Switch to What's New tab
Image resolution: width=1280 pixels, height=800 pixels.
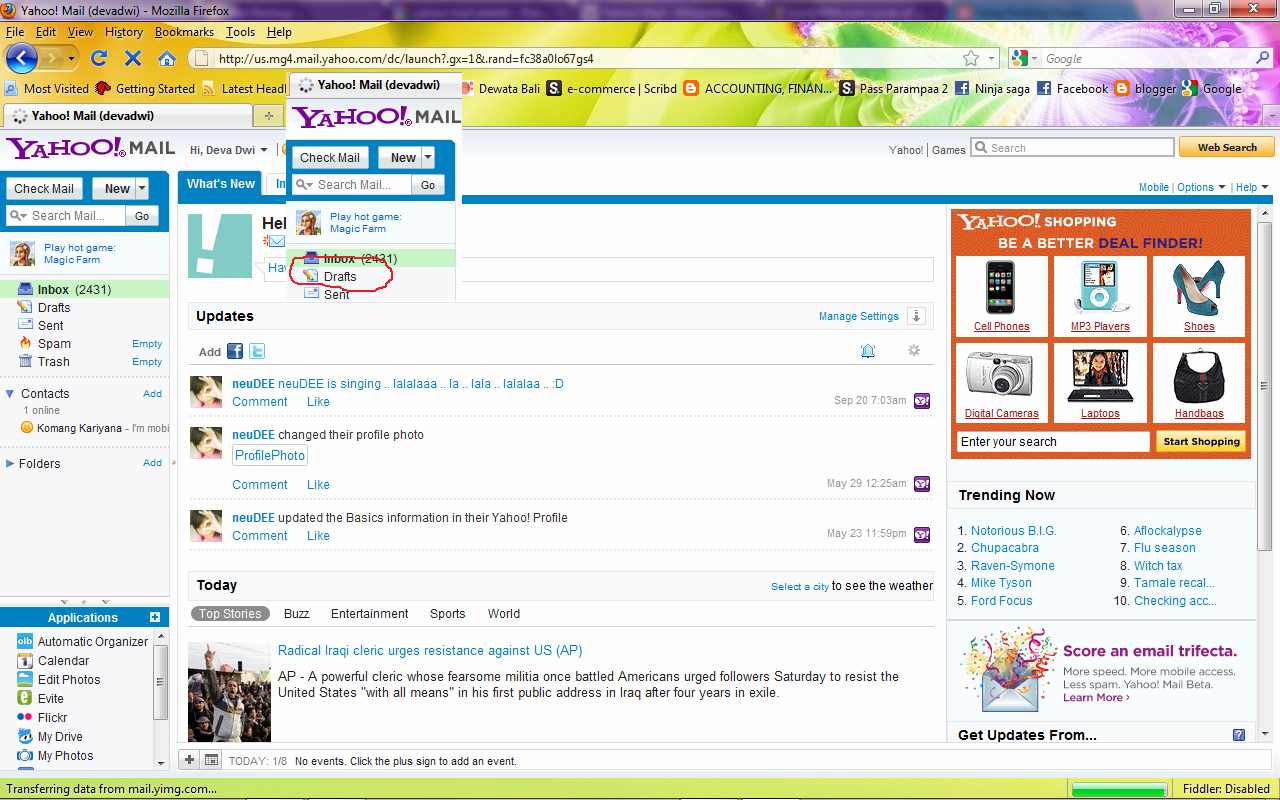(x=221, y=184)
